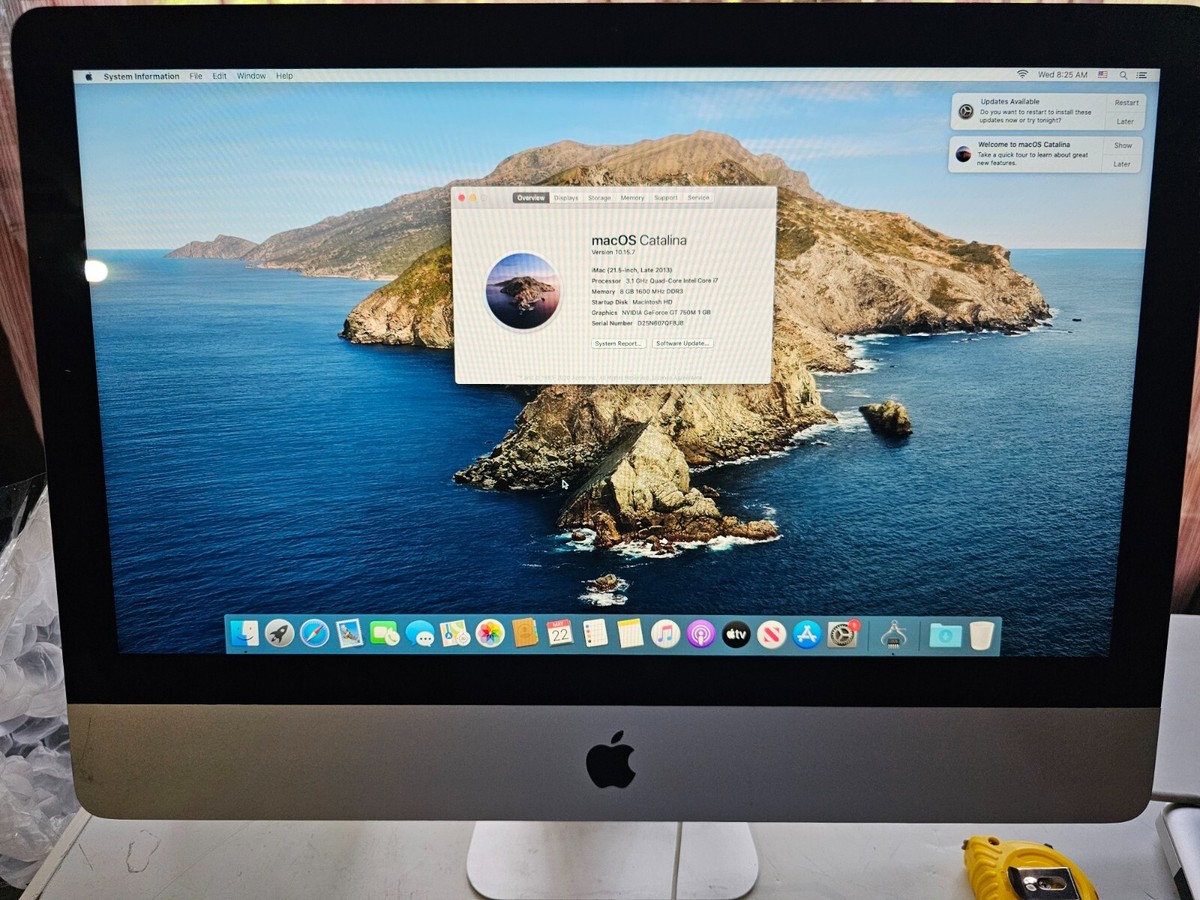Image resolution: width=1200 pixels, height=900 pixels.
Task: Click the input source flag icon
Action: click(x=1103, y=75)
